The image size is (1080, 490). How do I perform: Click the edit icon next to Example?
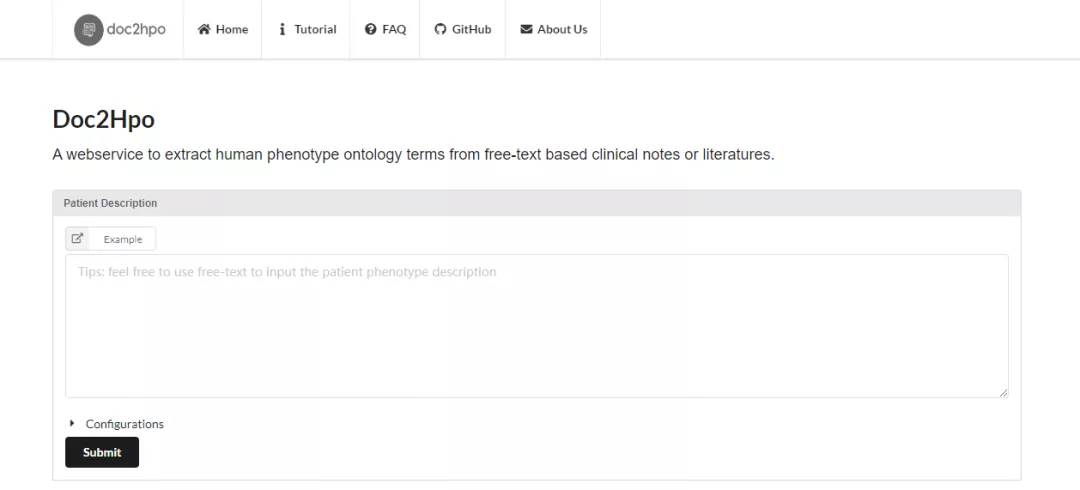point(78,239)
